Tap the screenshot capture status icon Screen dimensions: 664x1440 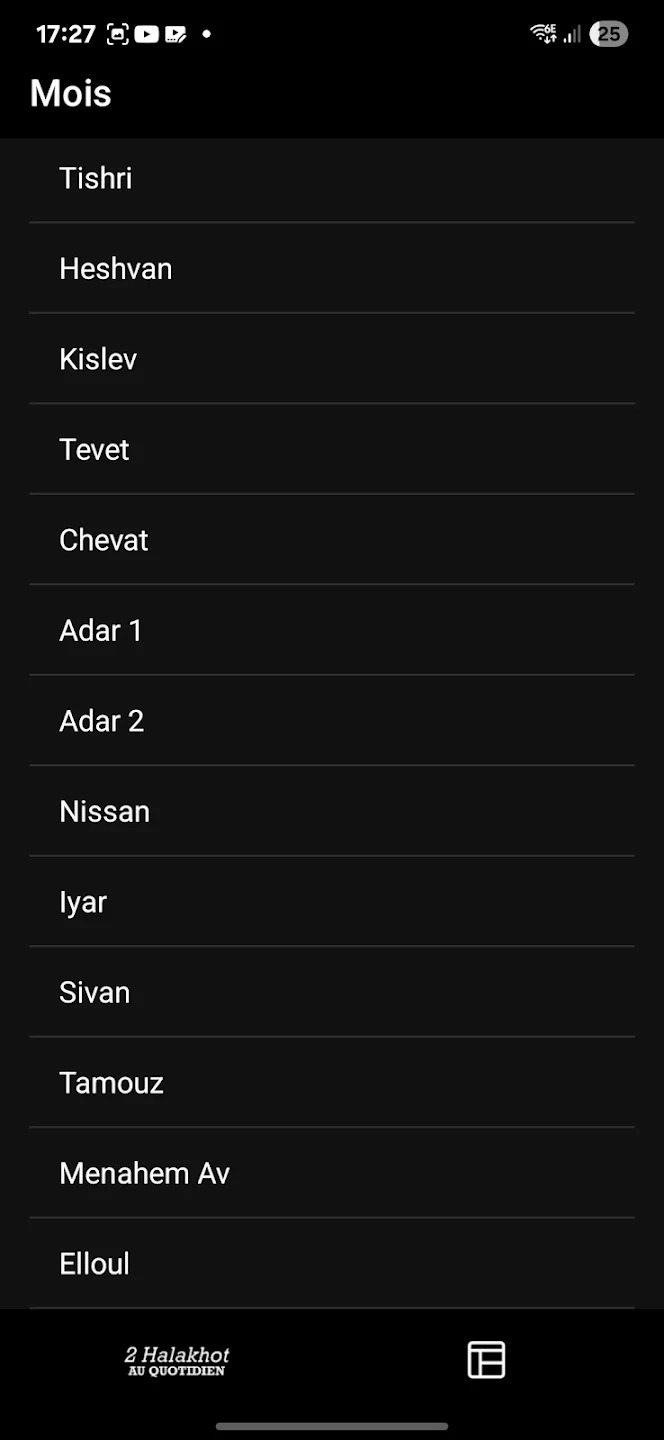click(118, 34)
